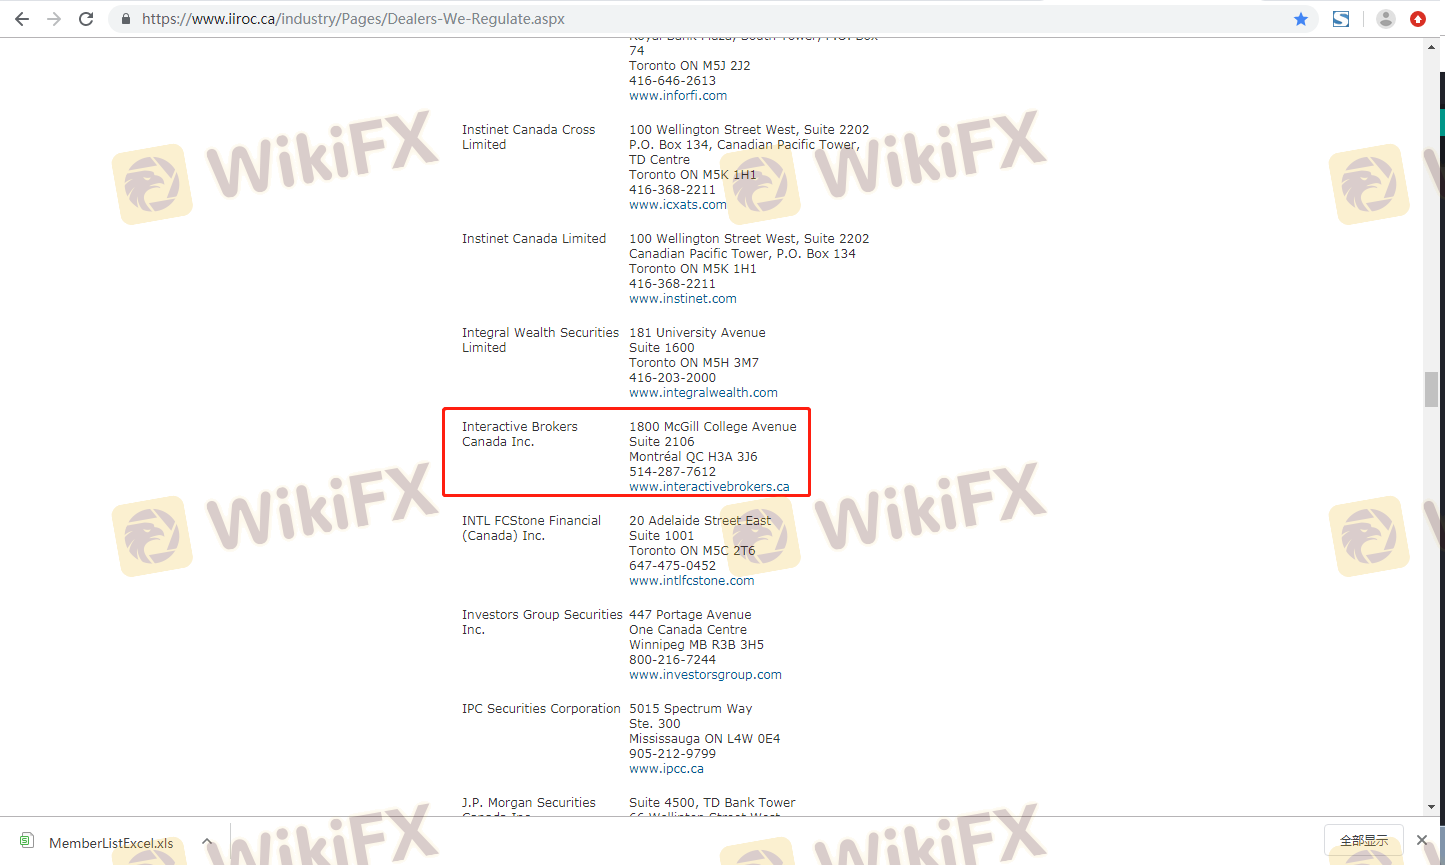Visit the www.instinet.com website link
This screenshot has height=865, width=1445.
click(683, 299)
